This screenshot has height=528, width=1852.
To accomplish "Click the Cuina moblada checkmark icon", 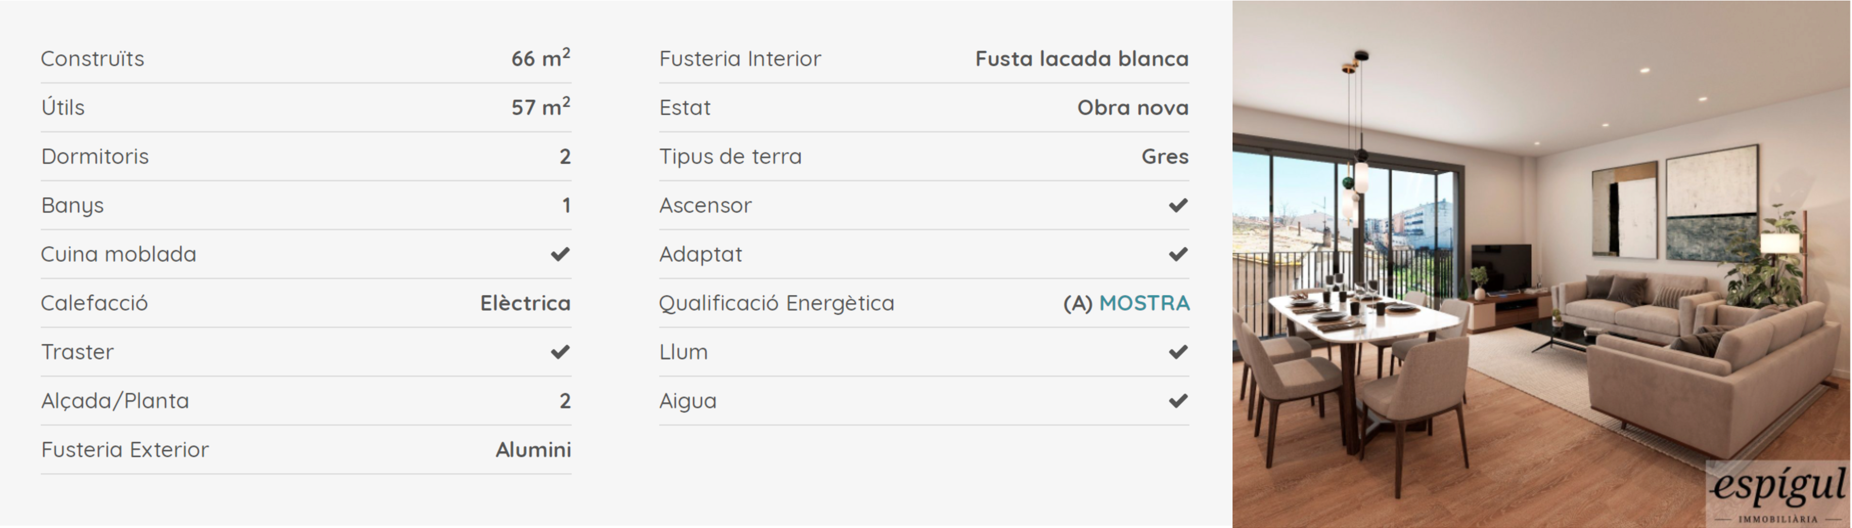I will 560,254.
